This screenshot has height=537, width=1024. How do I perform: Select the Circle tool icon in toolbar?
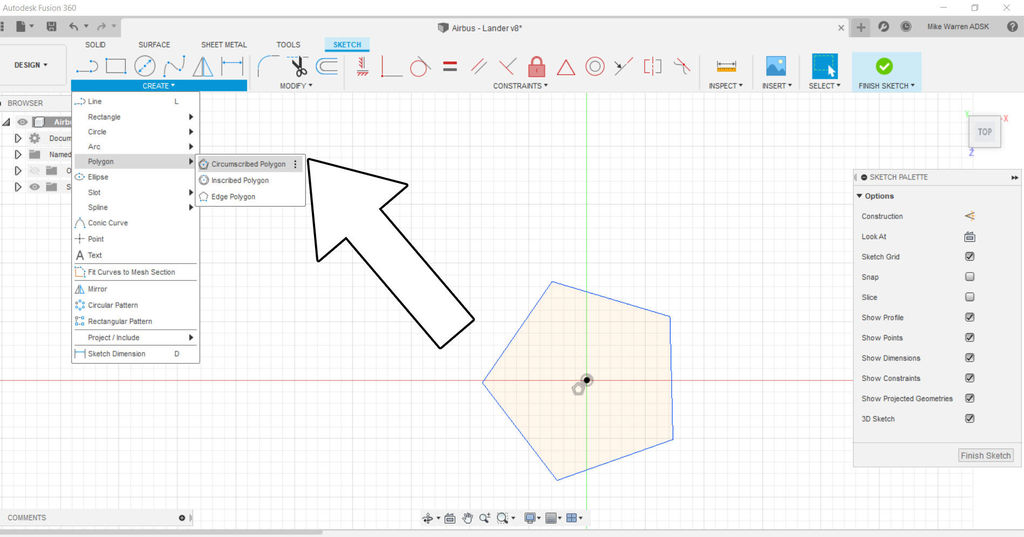pos(145,66)
